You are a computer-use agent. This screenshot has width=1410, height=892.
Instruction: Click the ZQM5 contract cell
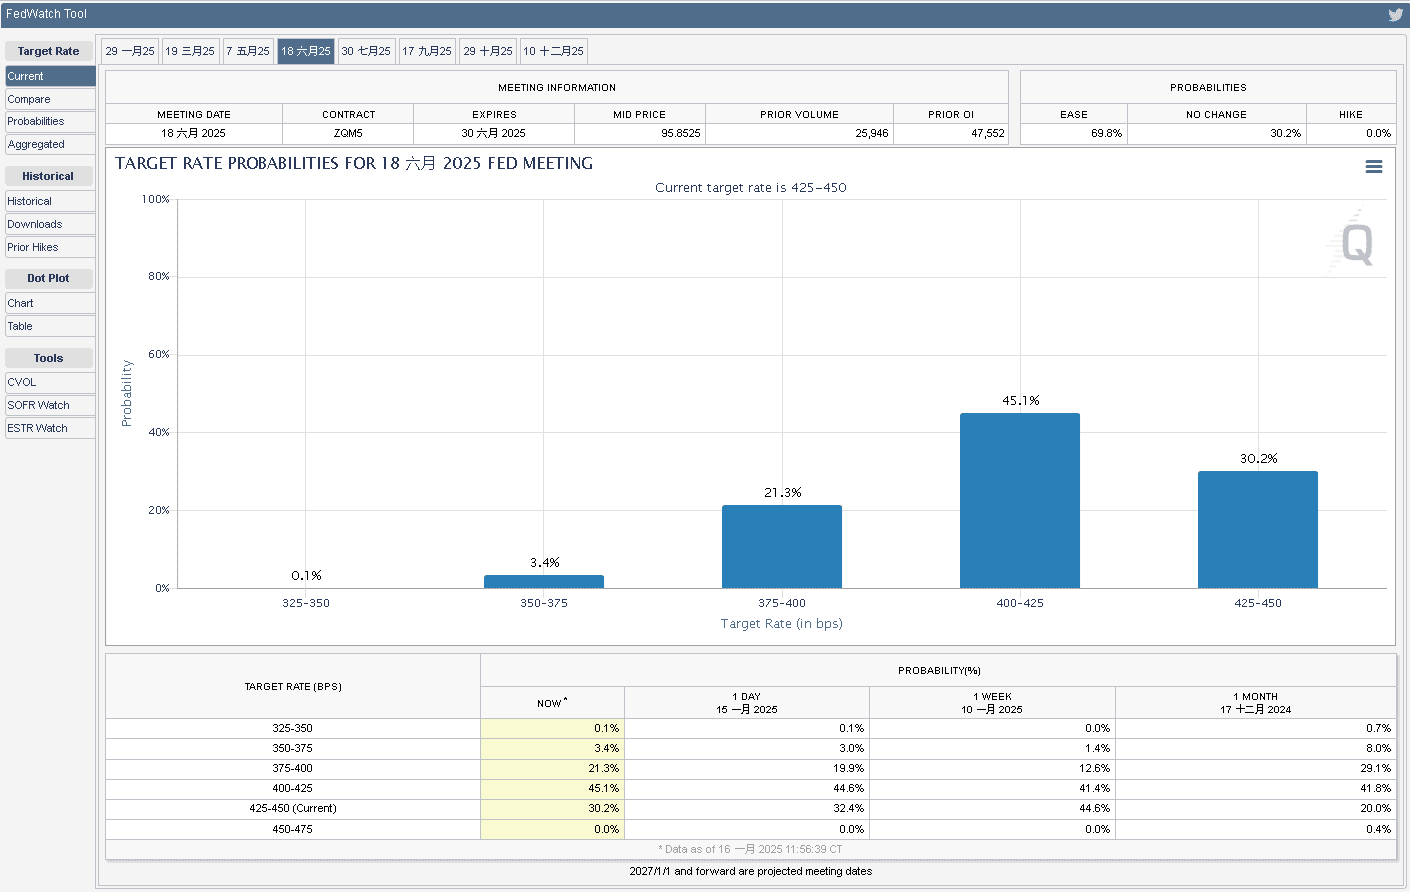[348, 133]
